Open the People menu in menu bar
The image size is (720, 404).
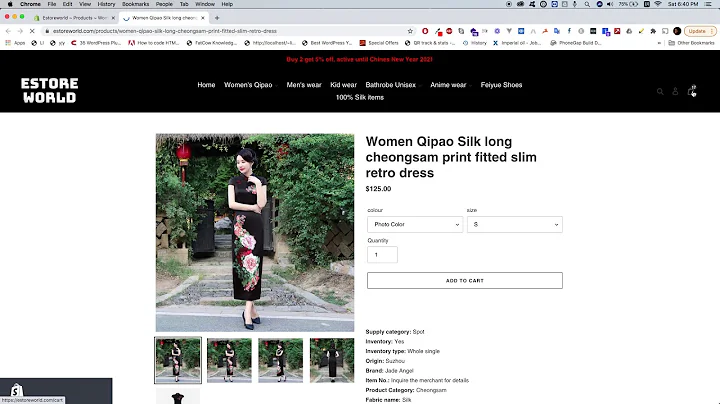164,4
